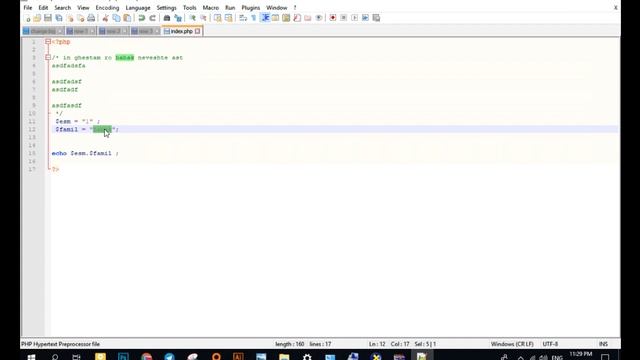The image size is (640, 360).
Task: Save the current recorded macro icon
Action: tap(376, 18)
